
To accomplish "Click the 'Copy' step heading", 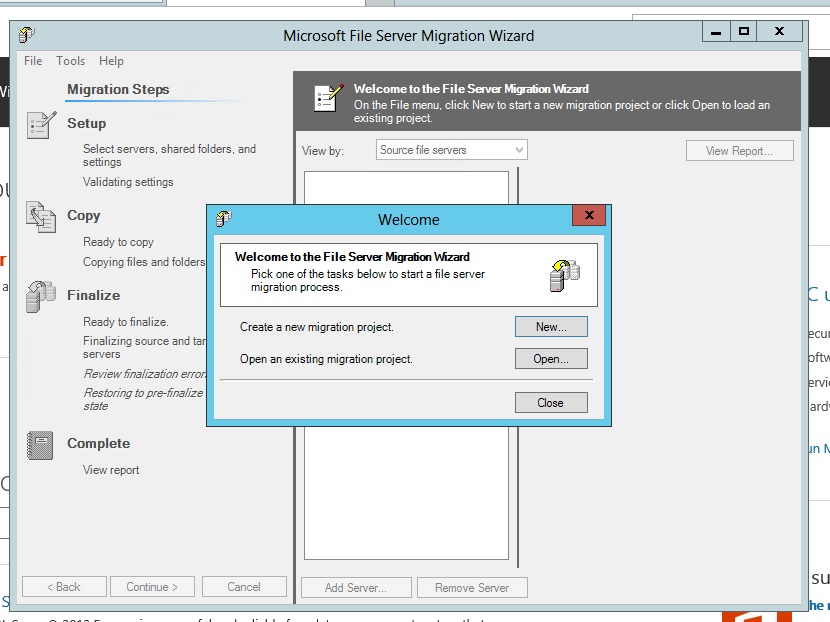I will (84, 215).
